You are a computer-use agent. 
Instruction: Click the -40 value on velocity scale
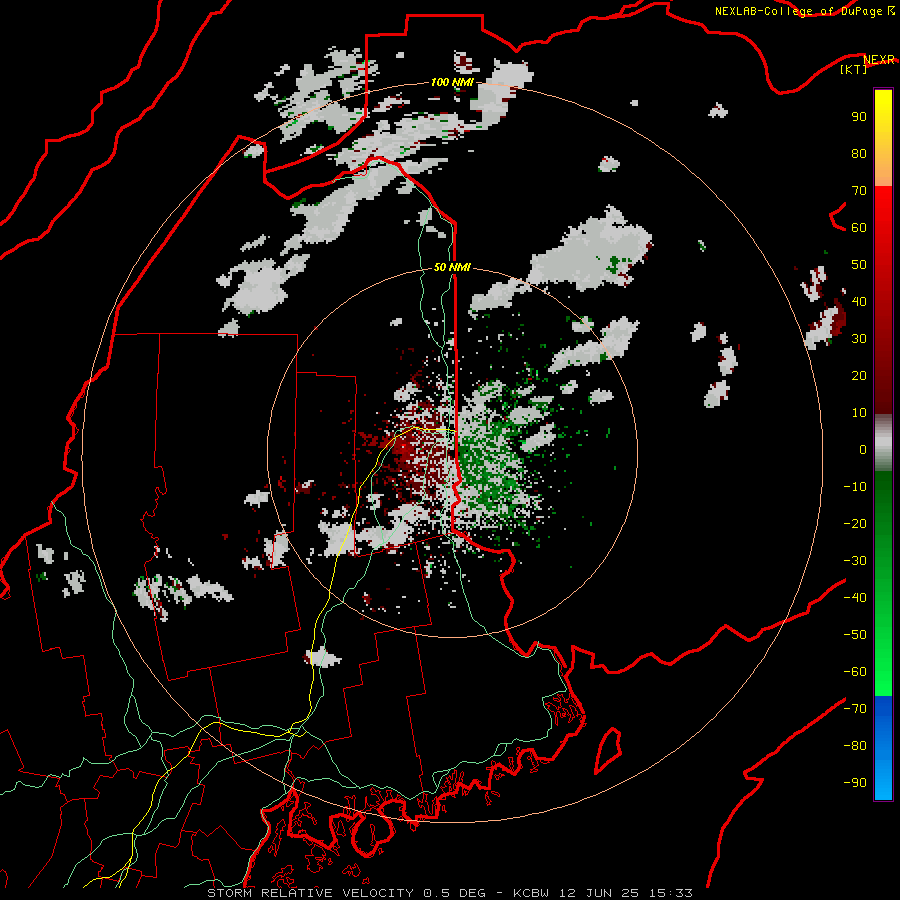point(855,598)
